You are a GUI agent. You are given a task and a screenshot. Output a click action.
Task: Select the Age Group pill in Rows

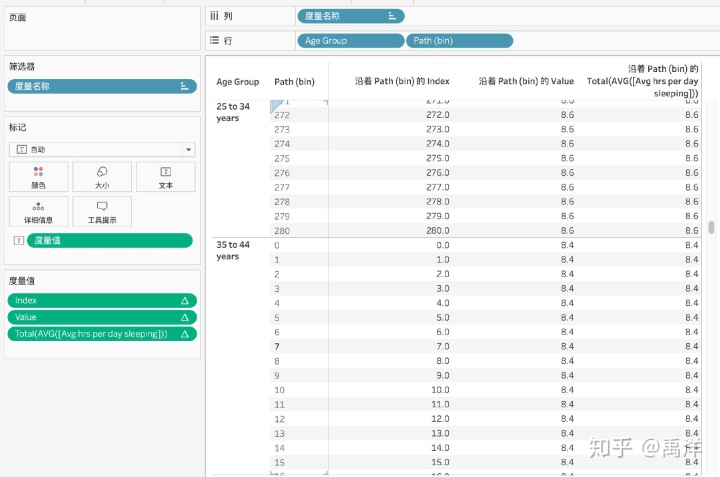tap(349, 41)
